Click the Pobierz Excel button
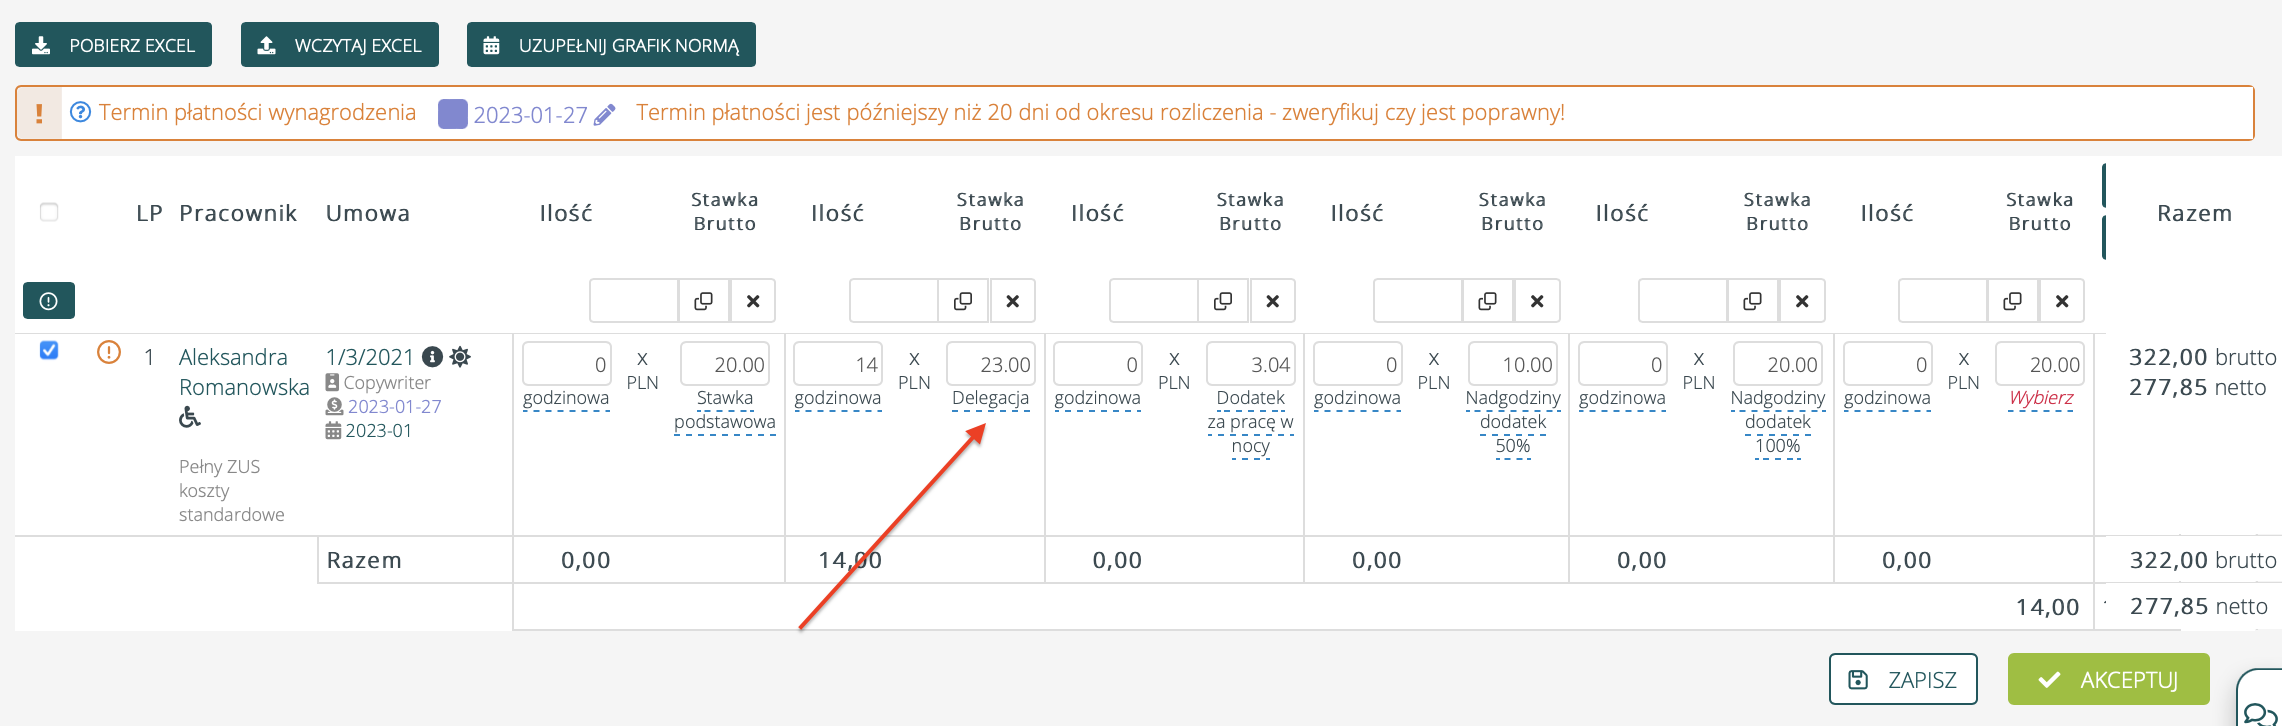Screen dimensions: 2282x726 coord(113,45)
